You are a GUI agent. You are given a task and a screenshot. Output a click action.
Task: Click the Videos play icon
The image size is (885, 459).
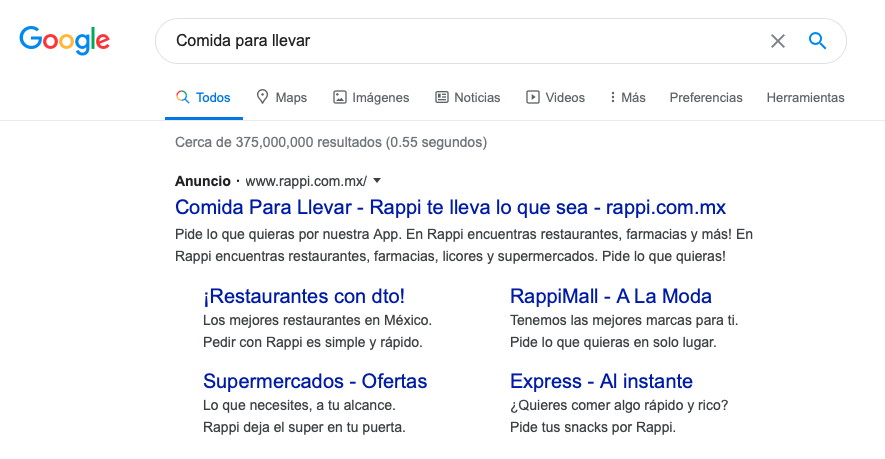[532, 97]
